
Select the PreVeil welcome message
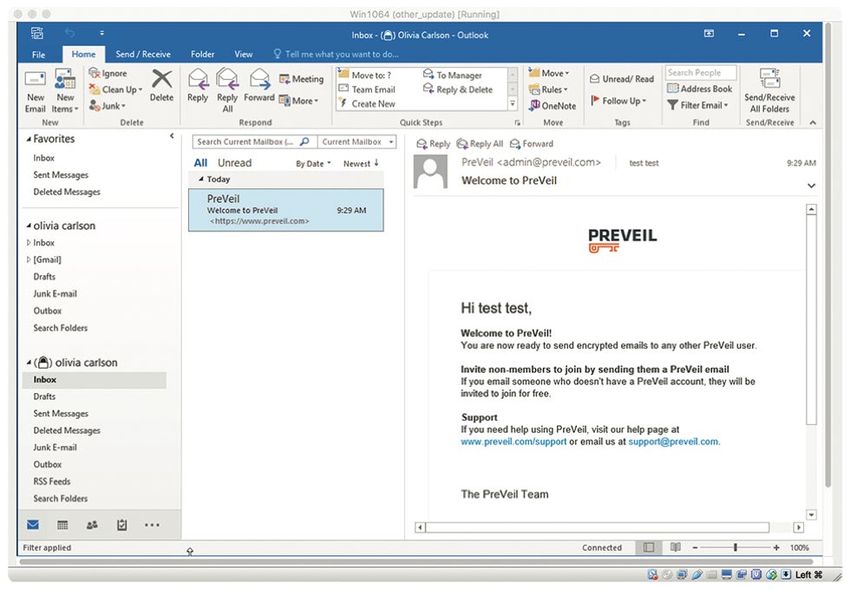point(286,210)
